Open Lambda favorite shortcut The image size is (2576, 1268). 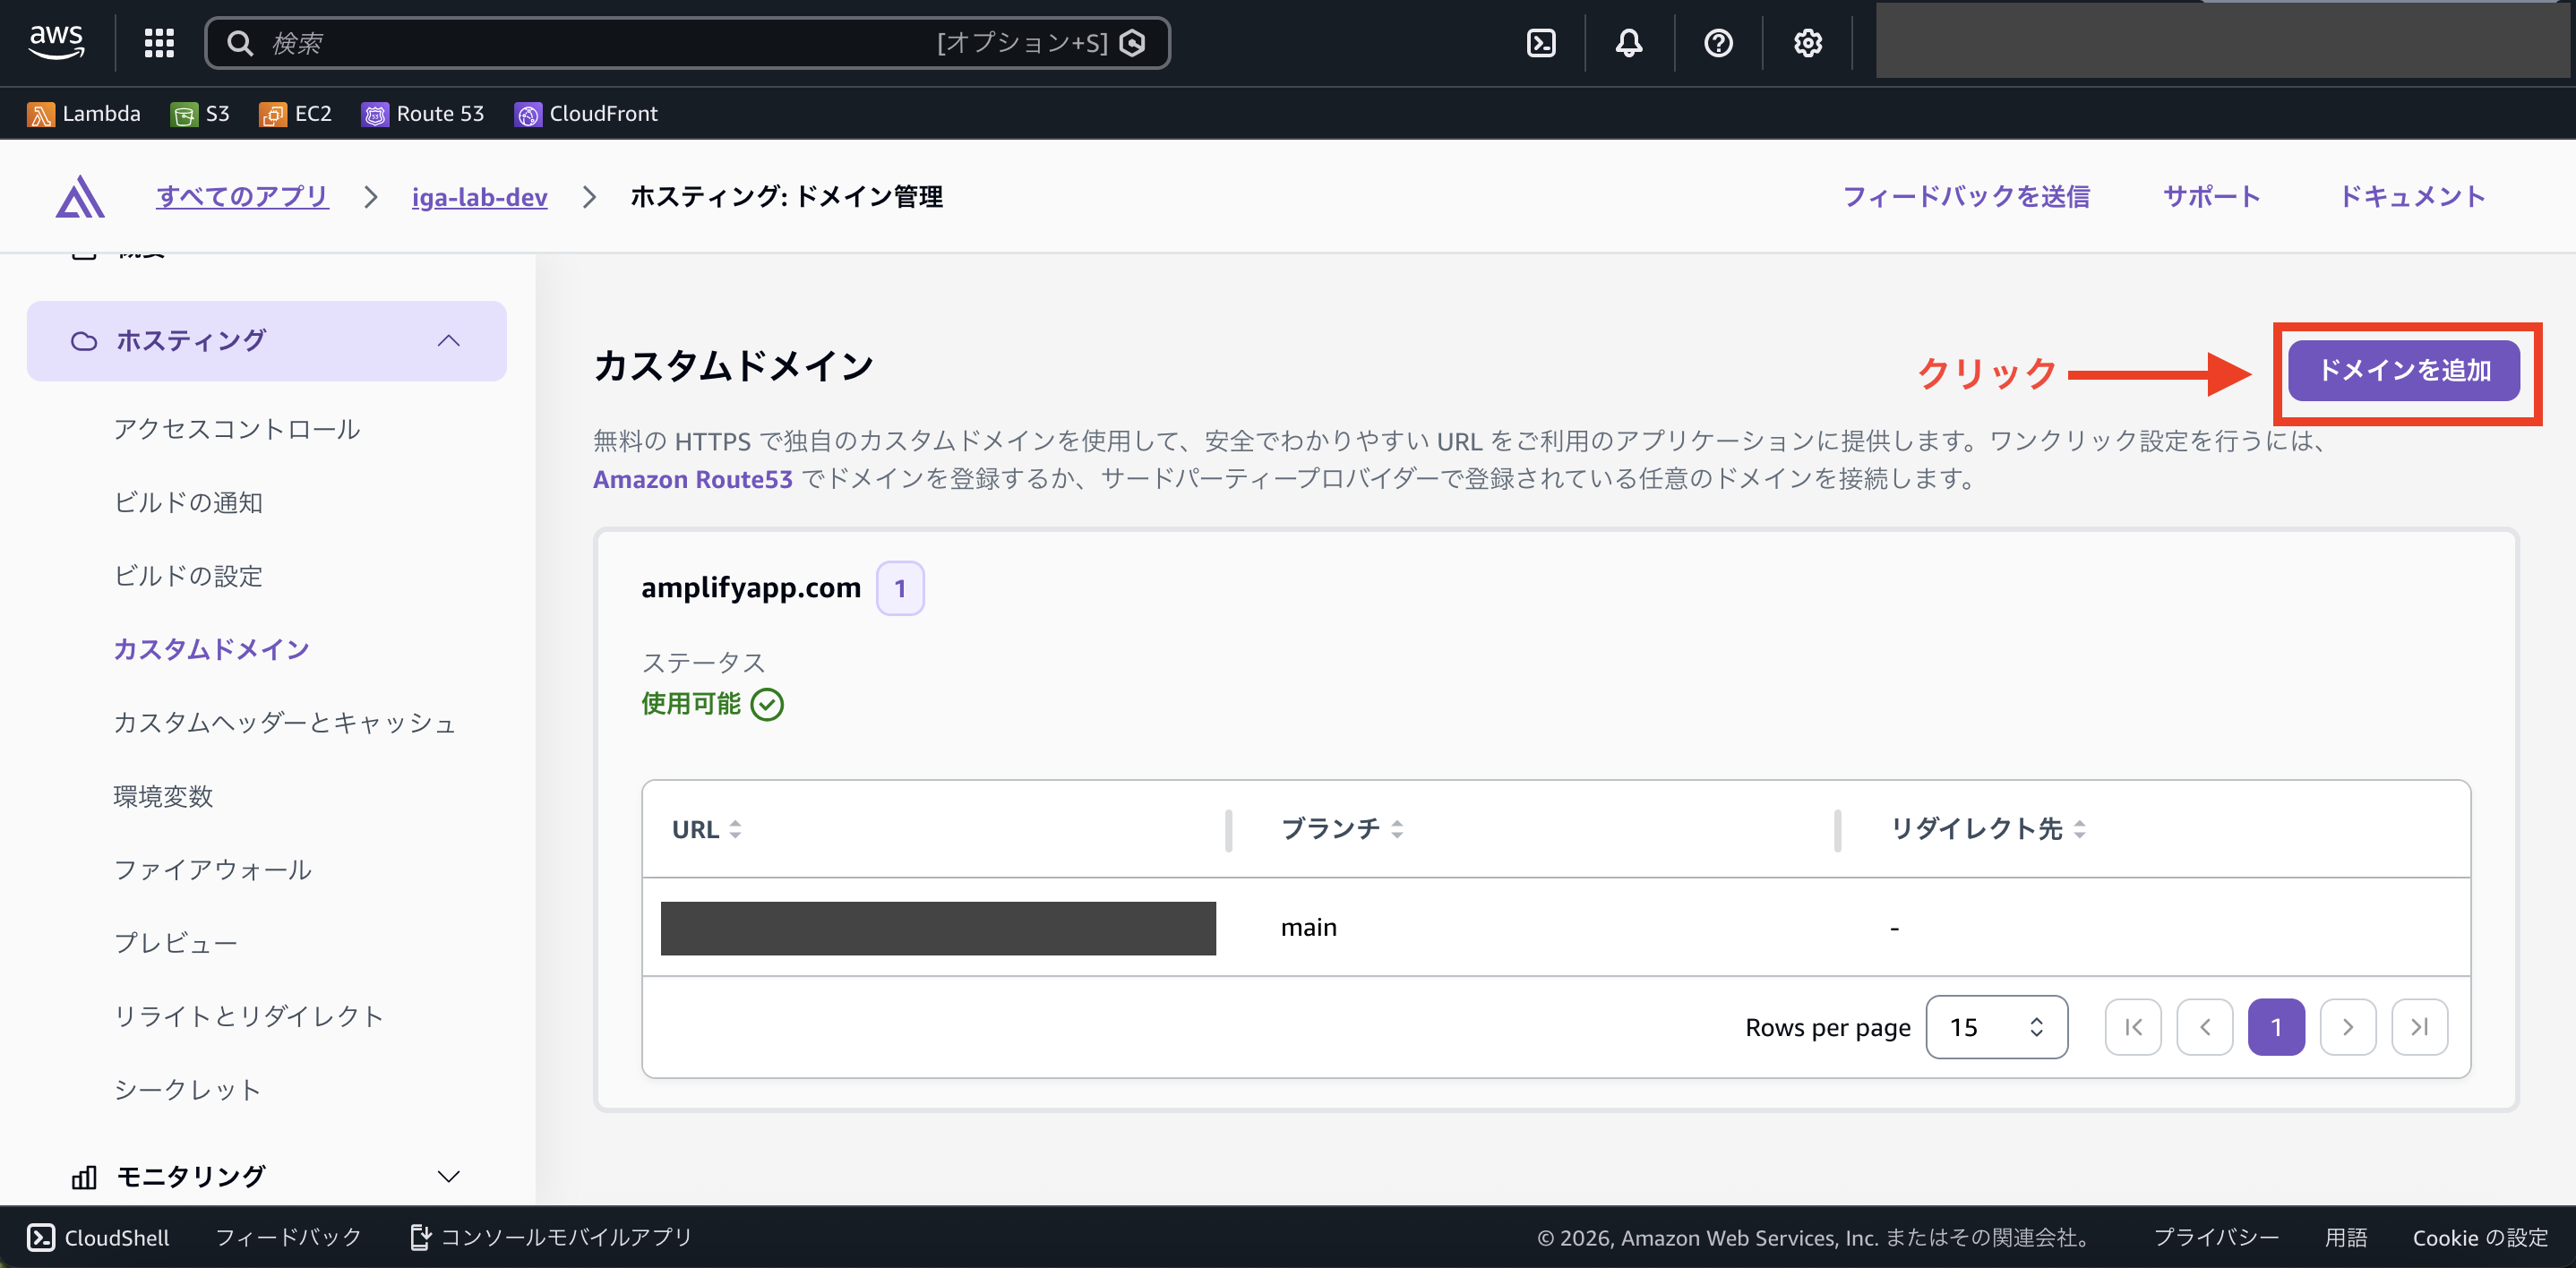click(x=84, y=114)
